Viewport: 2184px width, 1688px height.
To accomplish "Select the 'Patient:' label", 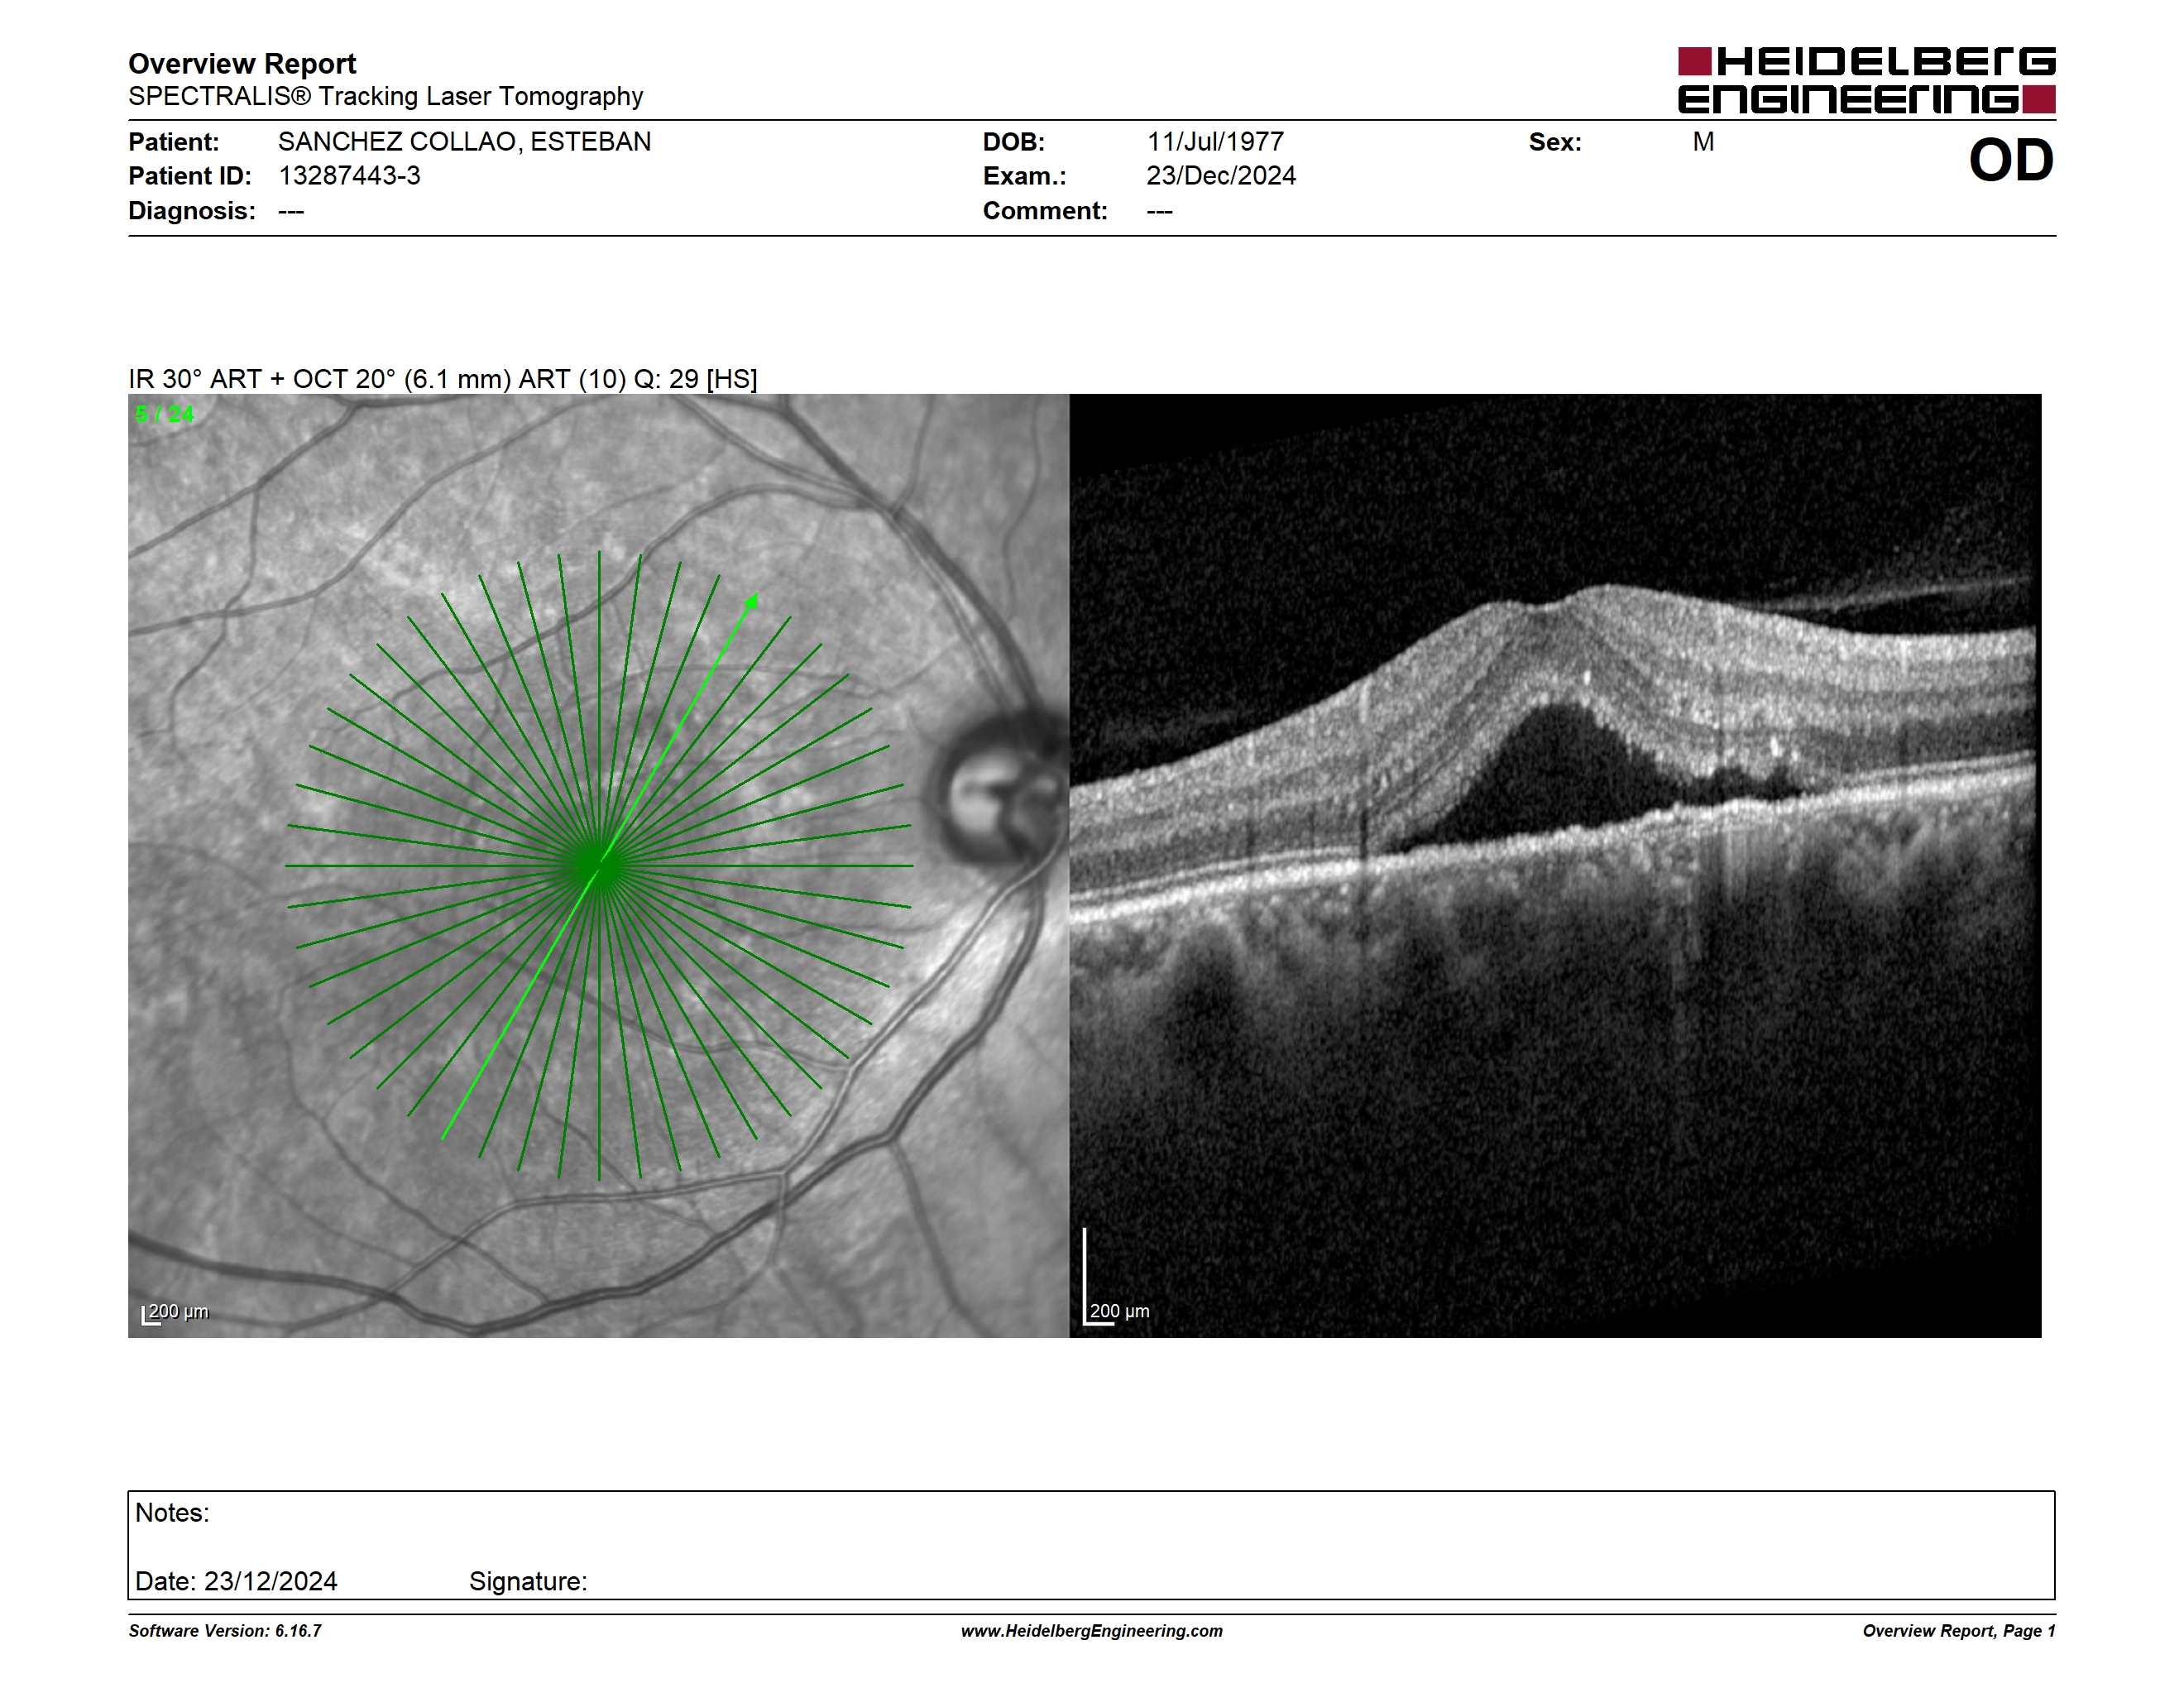I will (x=173, y=142).
